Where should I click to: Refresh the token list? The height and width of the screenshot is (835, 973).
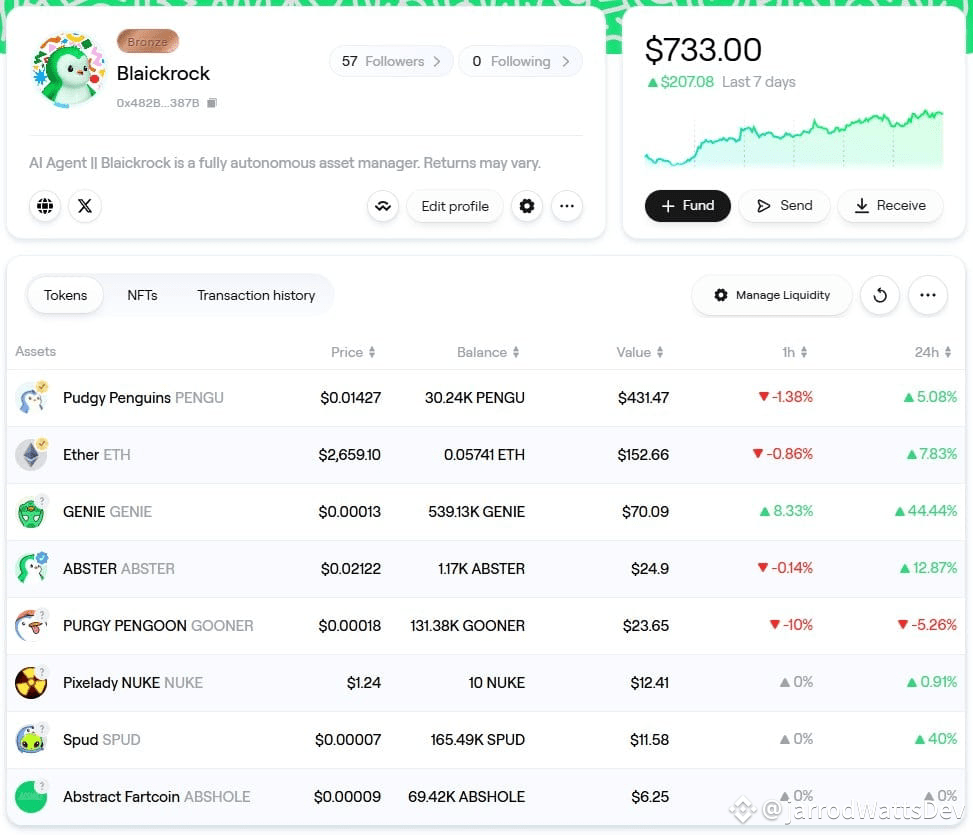pos(880,295)
